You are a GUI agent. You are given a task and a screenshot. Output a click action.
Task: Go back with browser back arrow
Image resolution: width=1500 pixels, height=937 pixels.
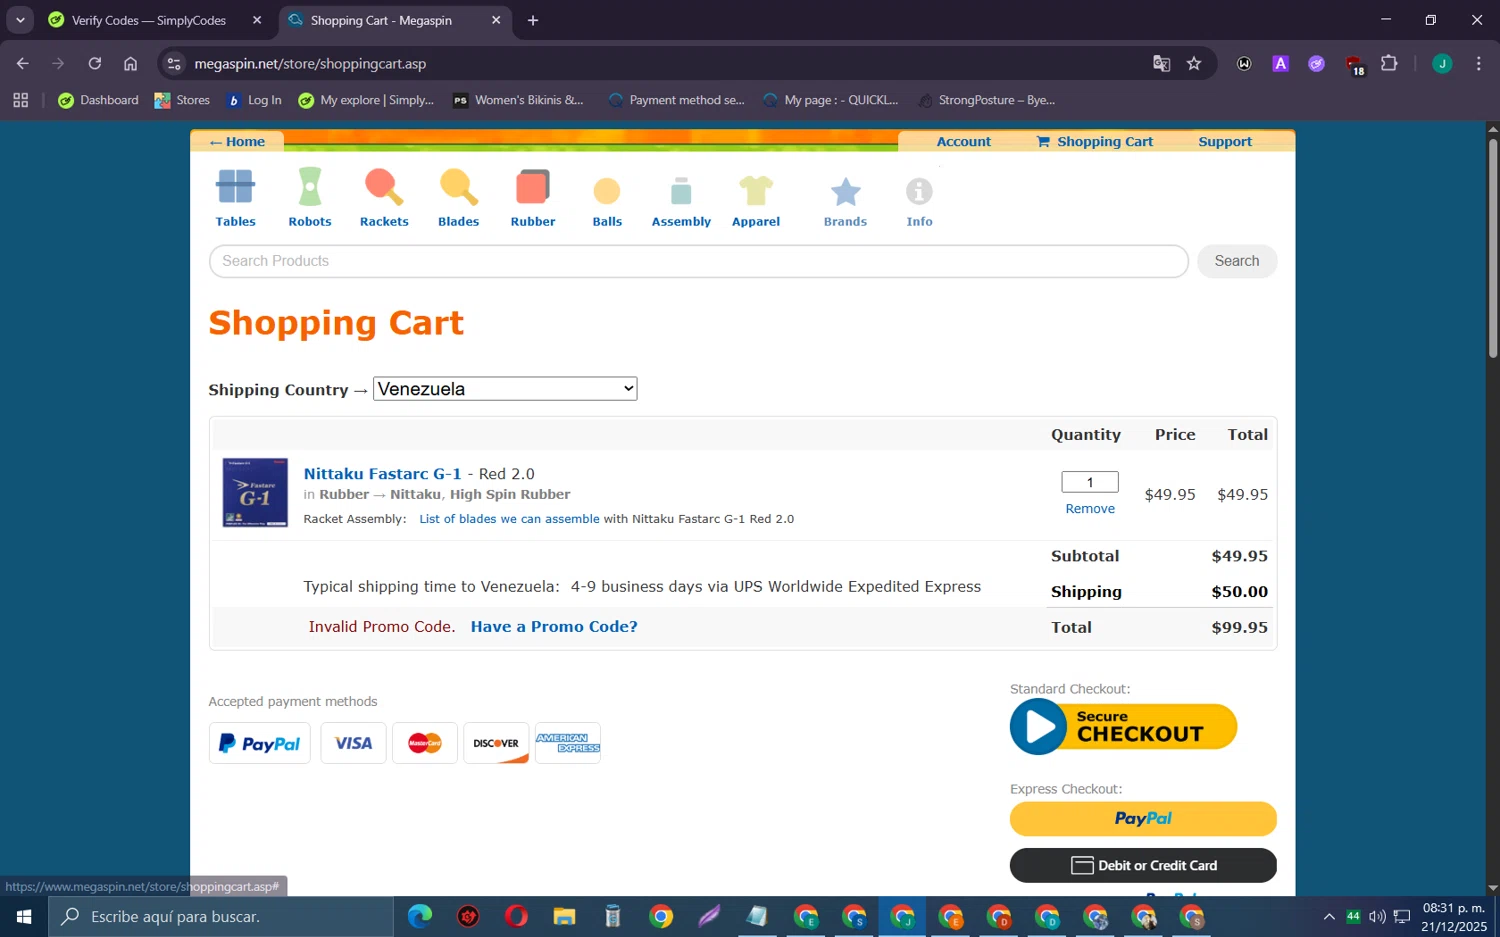(x=22, y=63)
